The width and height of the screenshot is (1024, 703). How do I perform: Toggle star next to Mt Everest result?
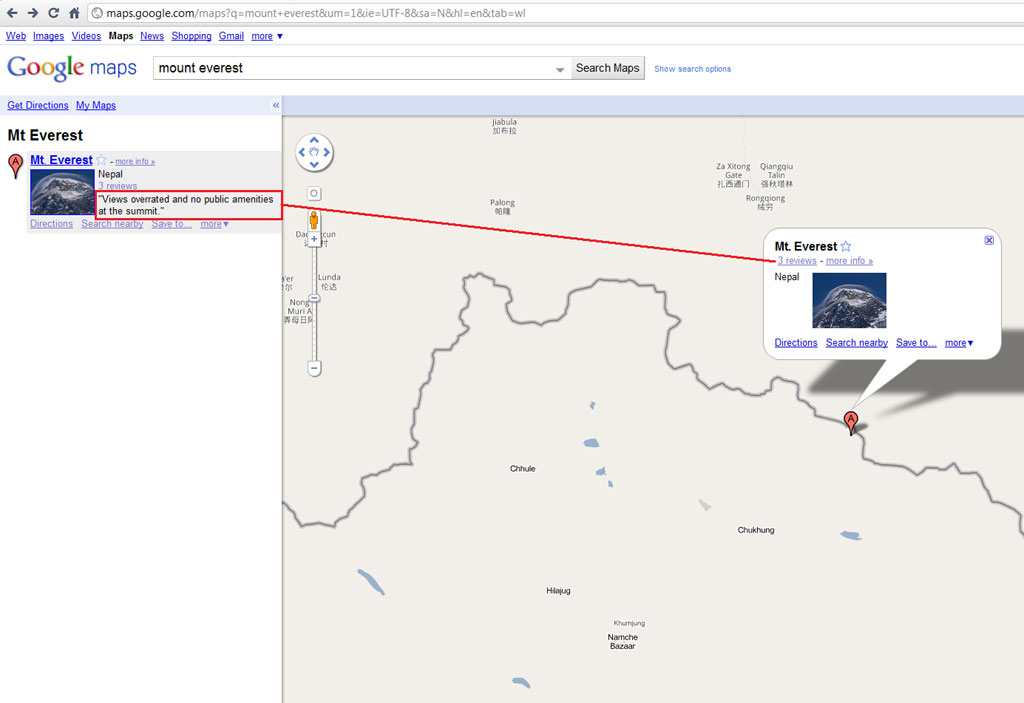click(101, 160)
